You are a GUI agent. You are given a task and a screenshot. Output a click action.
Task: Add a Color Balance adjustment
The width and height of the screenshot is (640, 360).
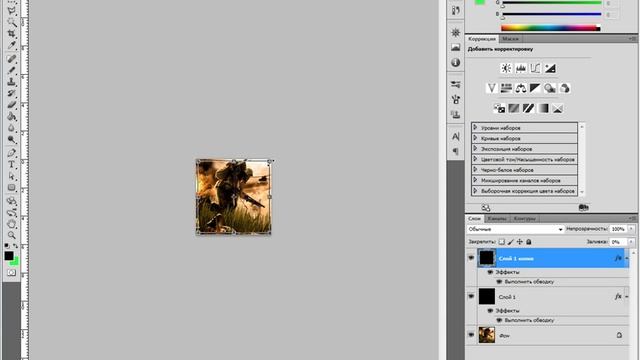click(x=521, y=88)
